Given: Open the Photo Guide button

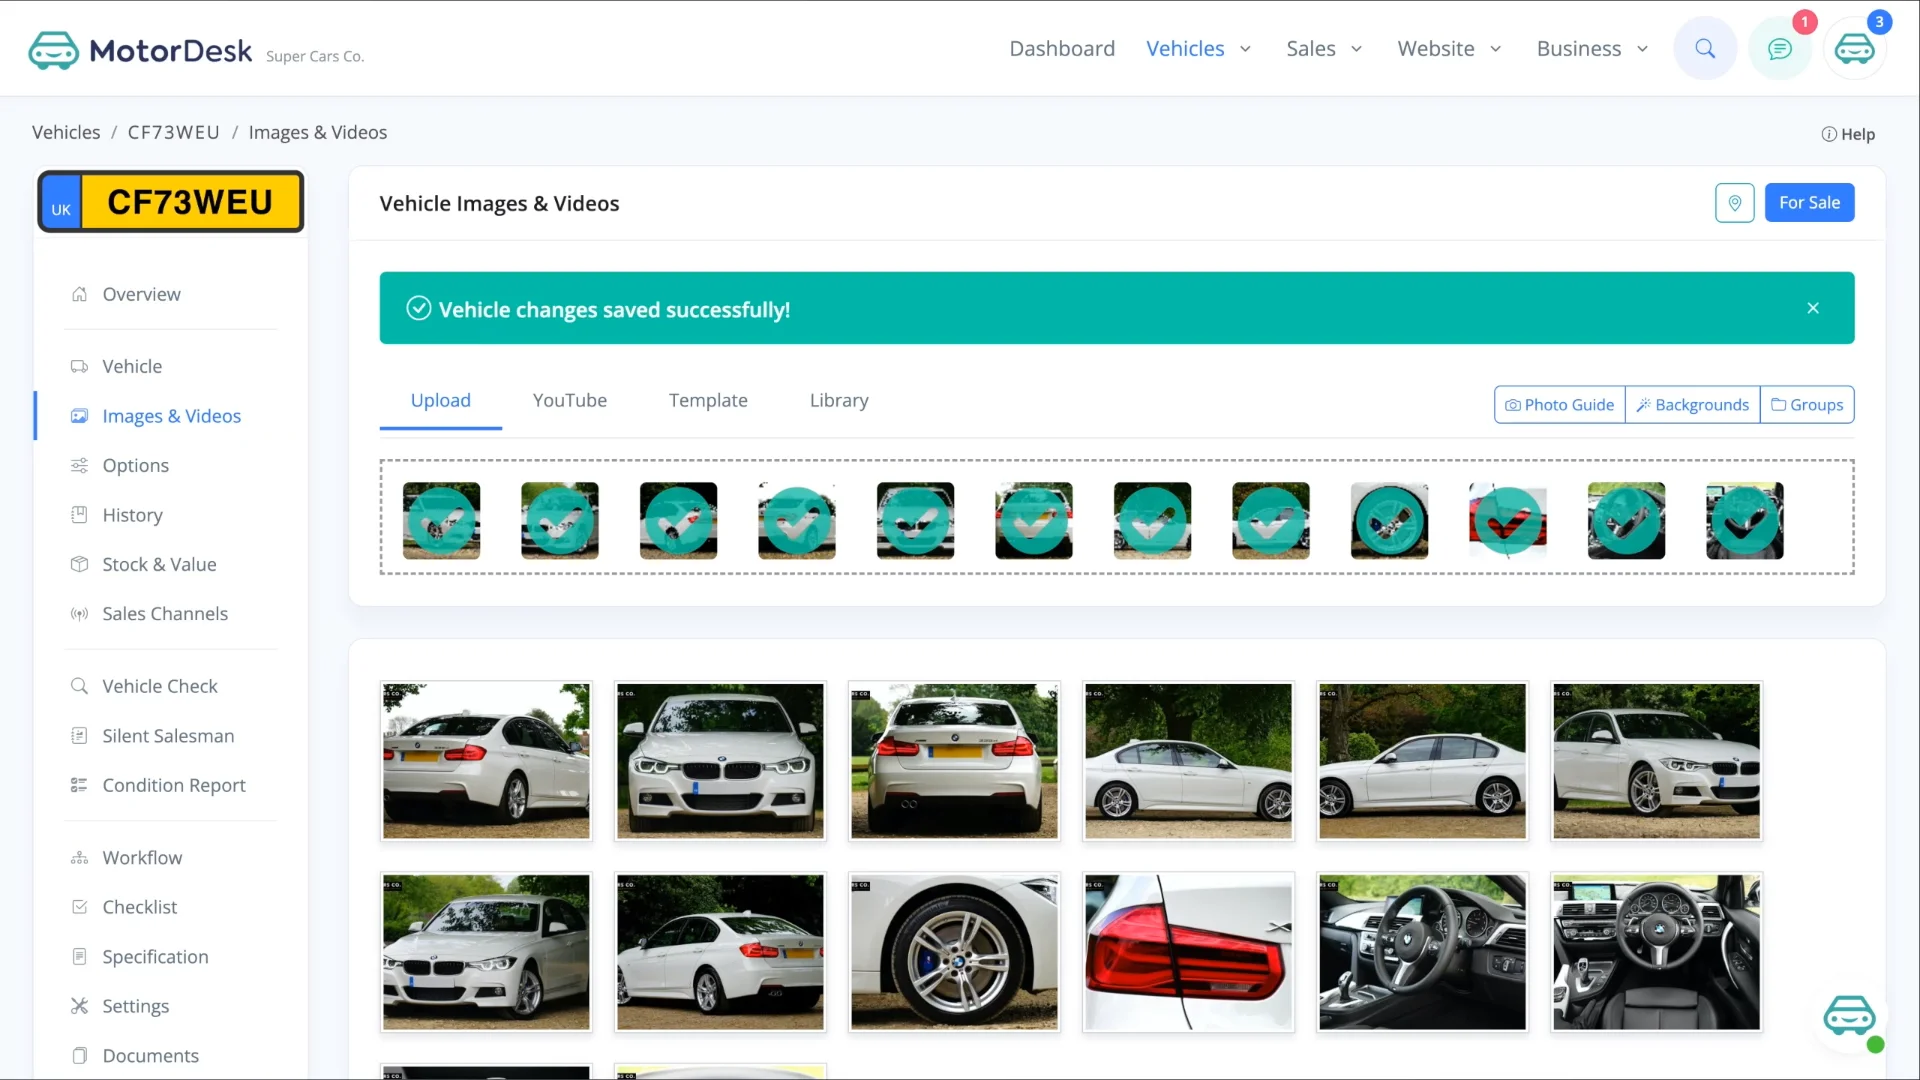Looking at the screenshot, I should tap(1560, 405).
